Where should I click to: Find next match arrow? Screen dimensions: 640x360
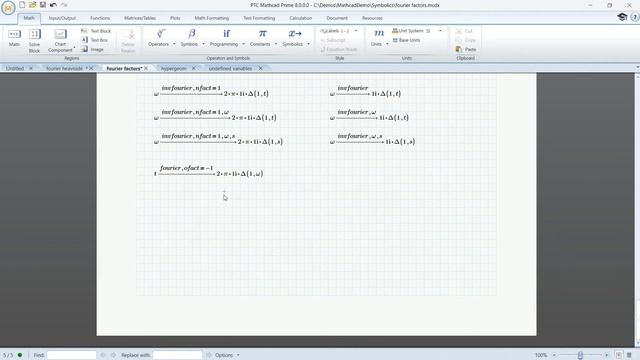click(x=113, y=355)
